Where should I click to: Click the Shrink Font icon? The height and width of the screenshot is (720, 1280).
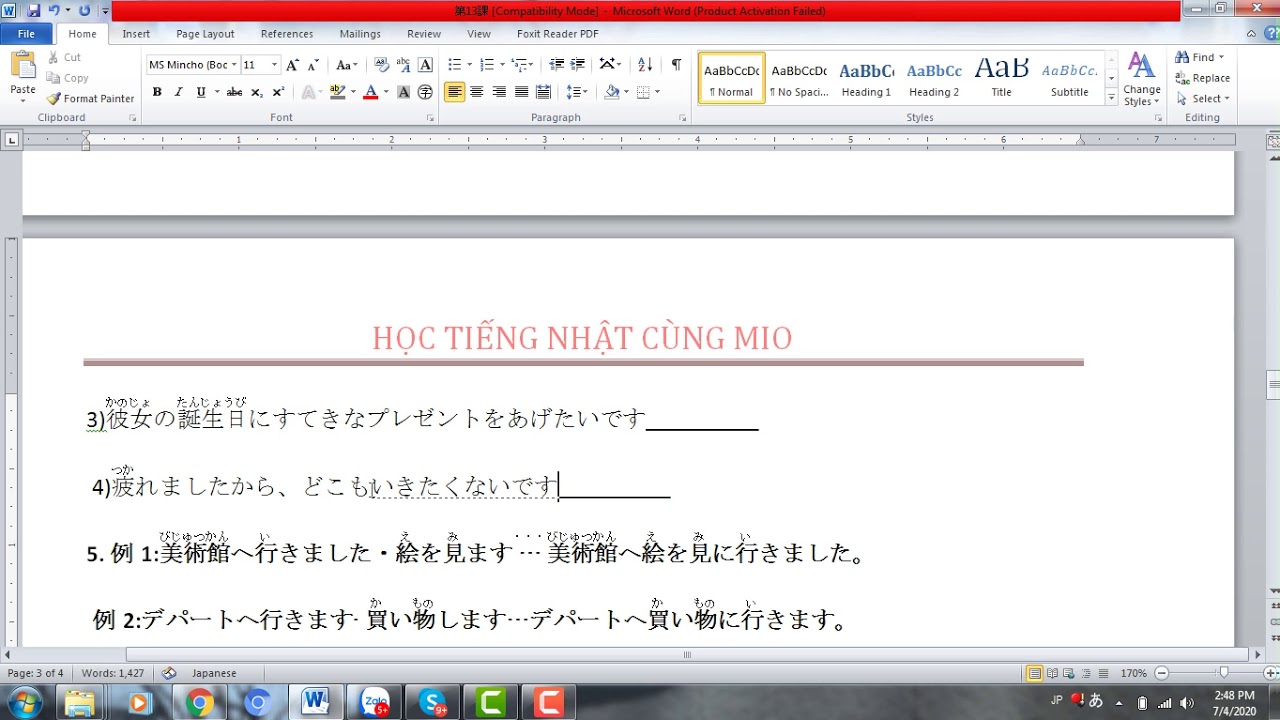coord(312,65)
